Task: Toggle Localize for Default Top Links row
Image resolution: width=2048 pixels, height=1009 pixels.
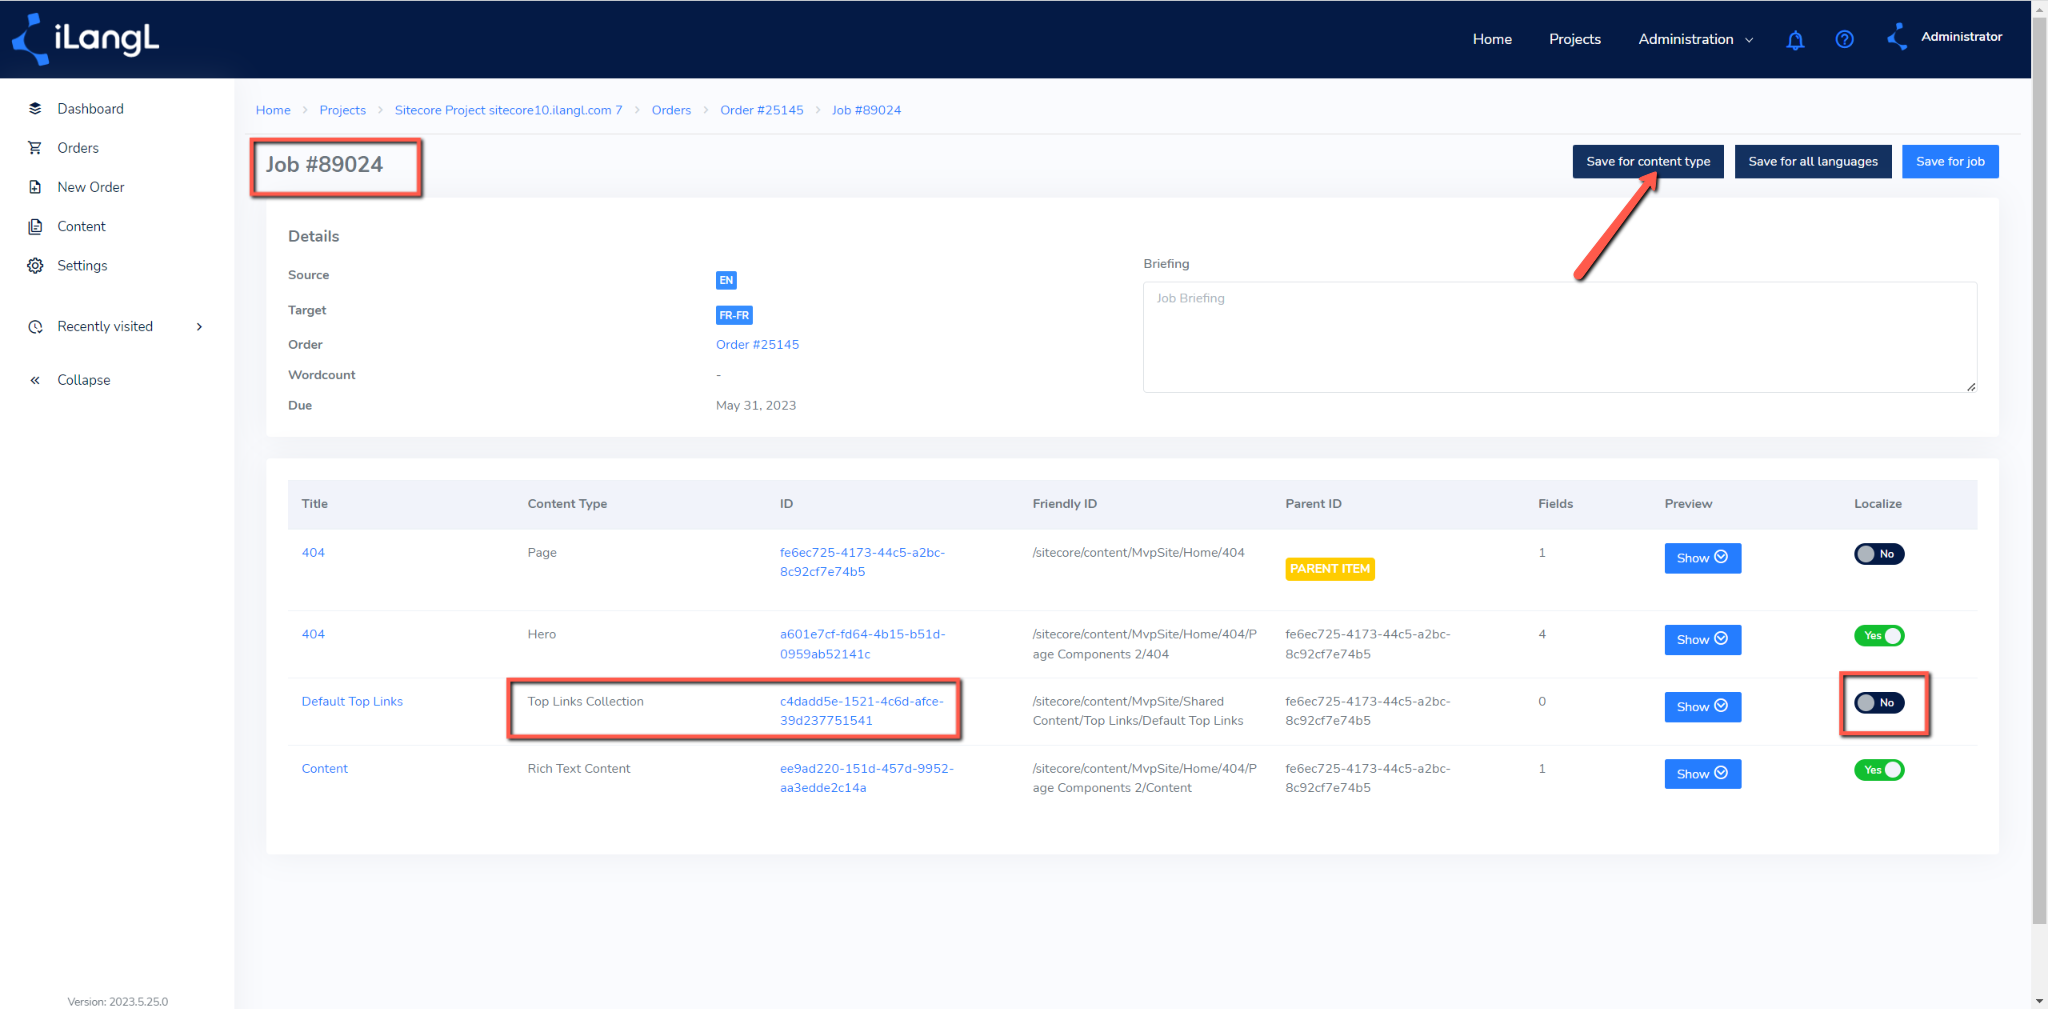Action: pyautogui.click(x=1879, y=703)
